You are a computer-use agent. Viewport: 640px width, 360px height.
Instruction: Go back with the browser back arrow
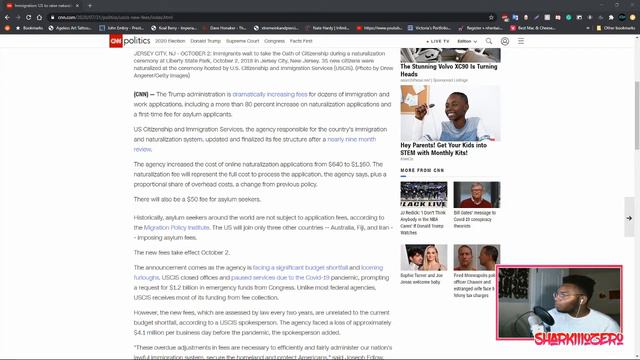[7, 18]
